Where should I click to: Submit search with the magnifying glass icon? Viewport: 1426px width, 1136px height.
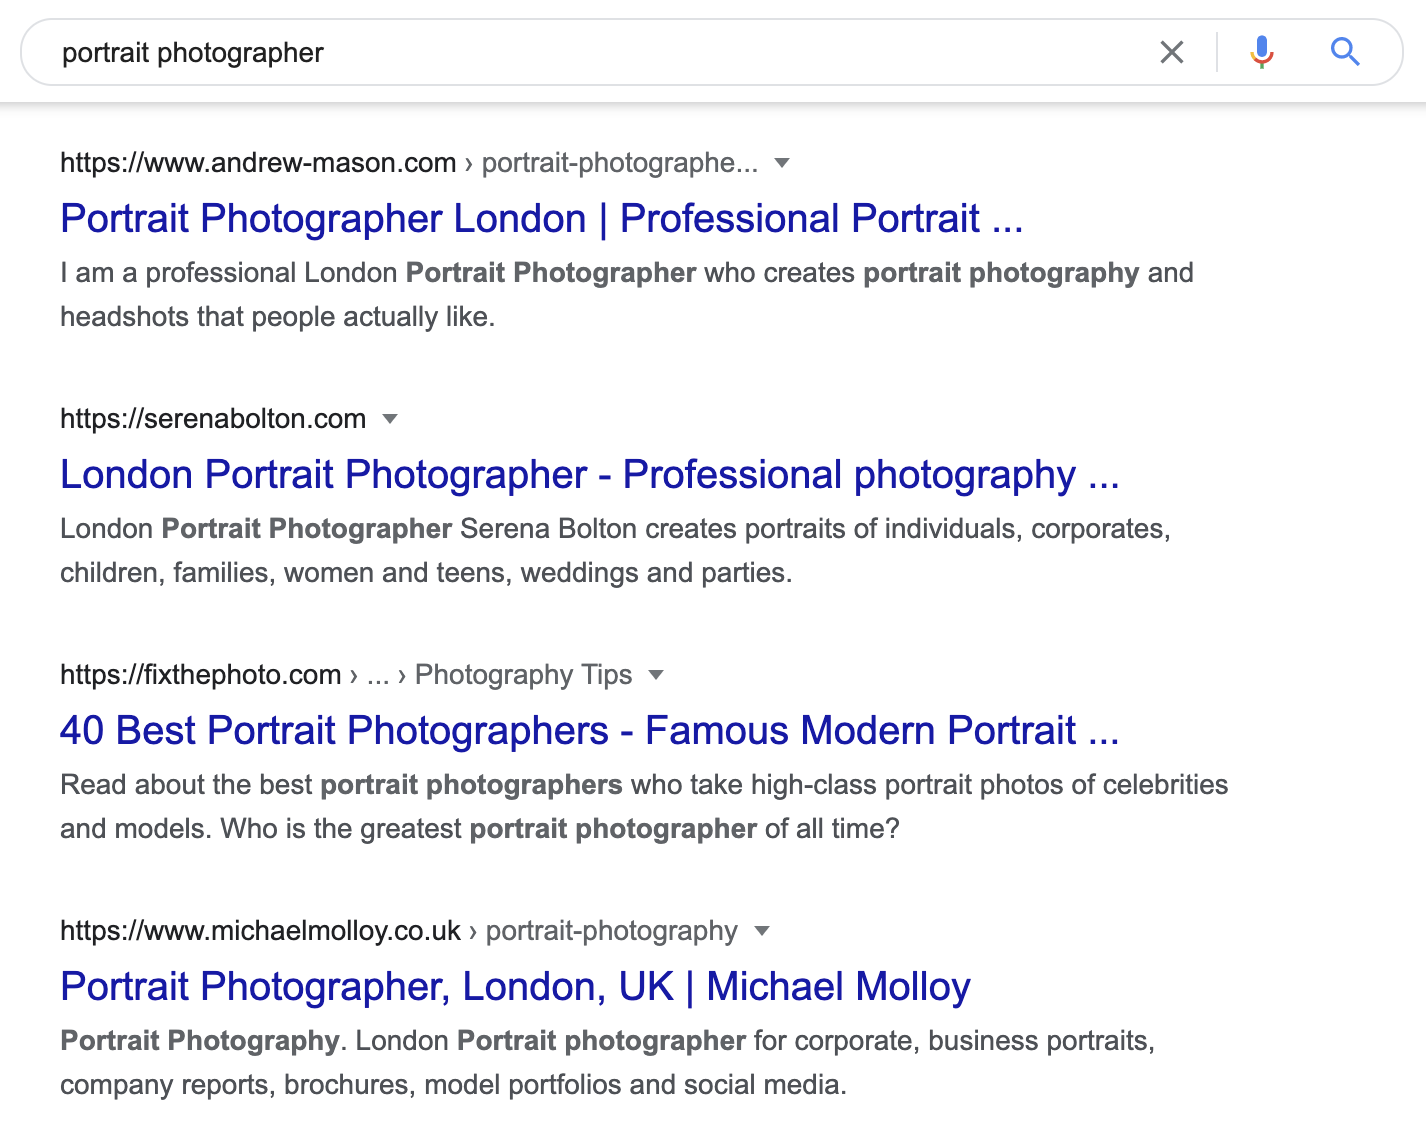click(1345, 52)
